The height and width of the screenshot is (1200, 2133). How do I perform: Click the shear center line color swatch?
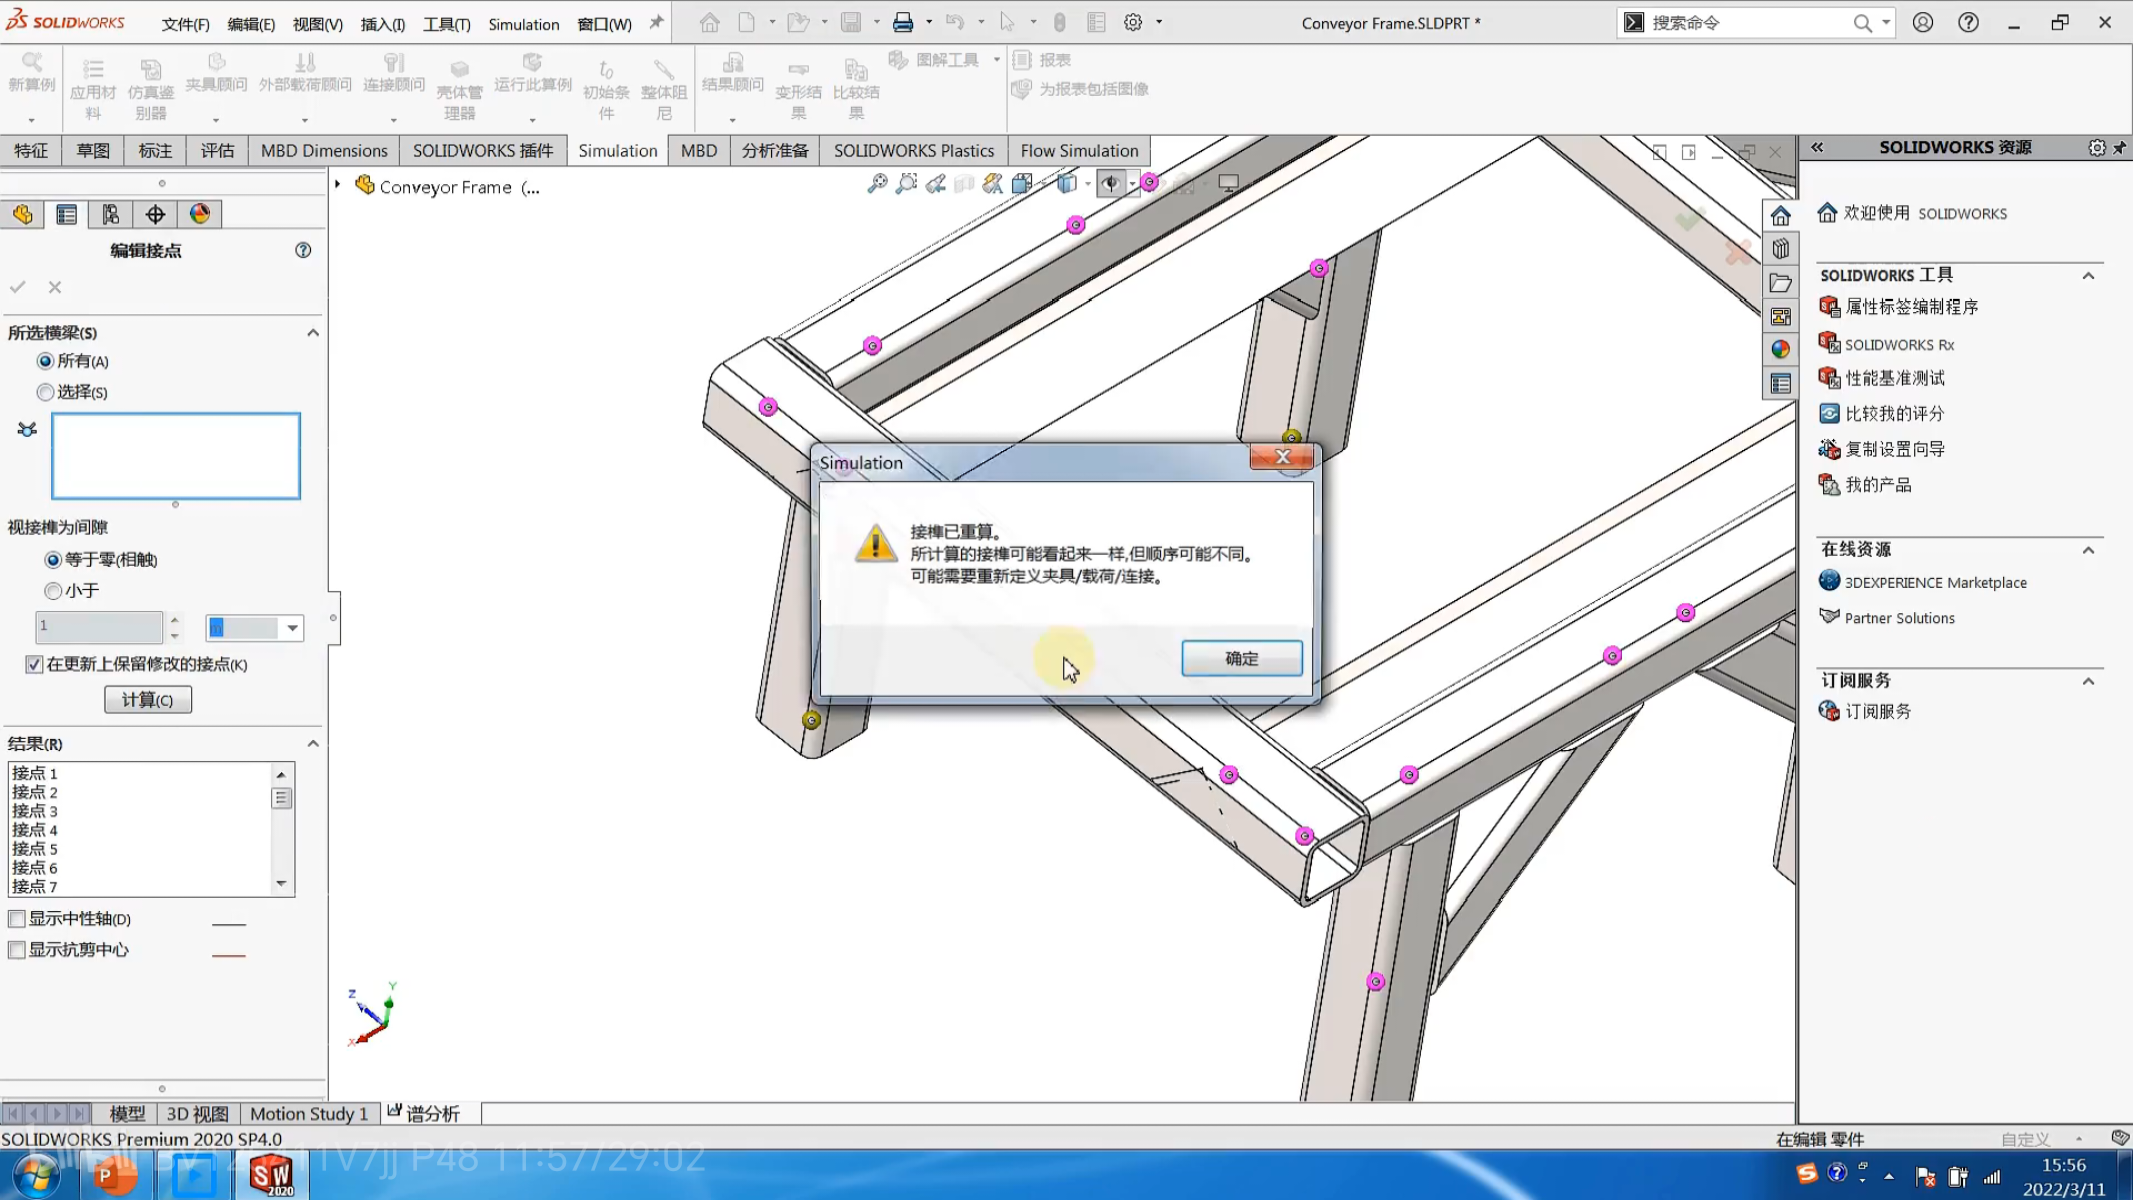click(x=229, y=955)
